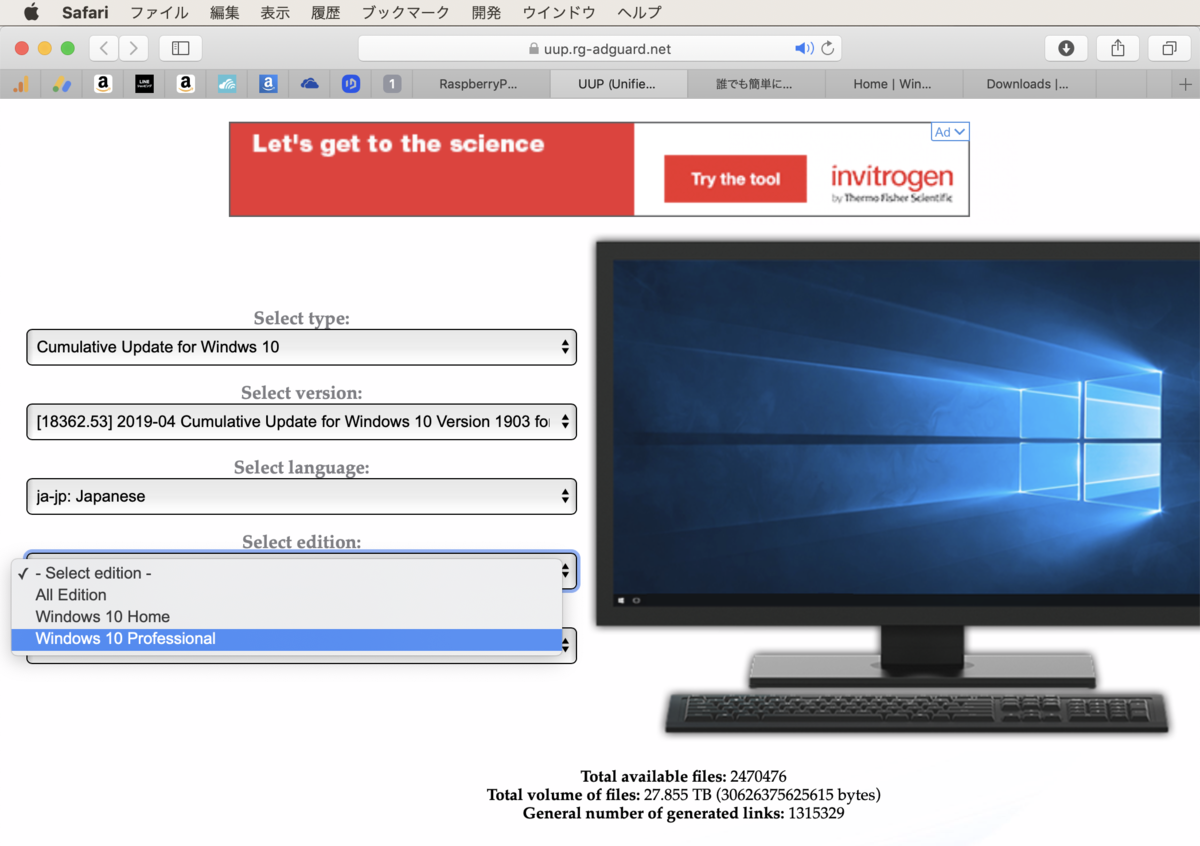
Task: Open the ブックマーク menu
Action: [405, 13]
